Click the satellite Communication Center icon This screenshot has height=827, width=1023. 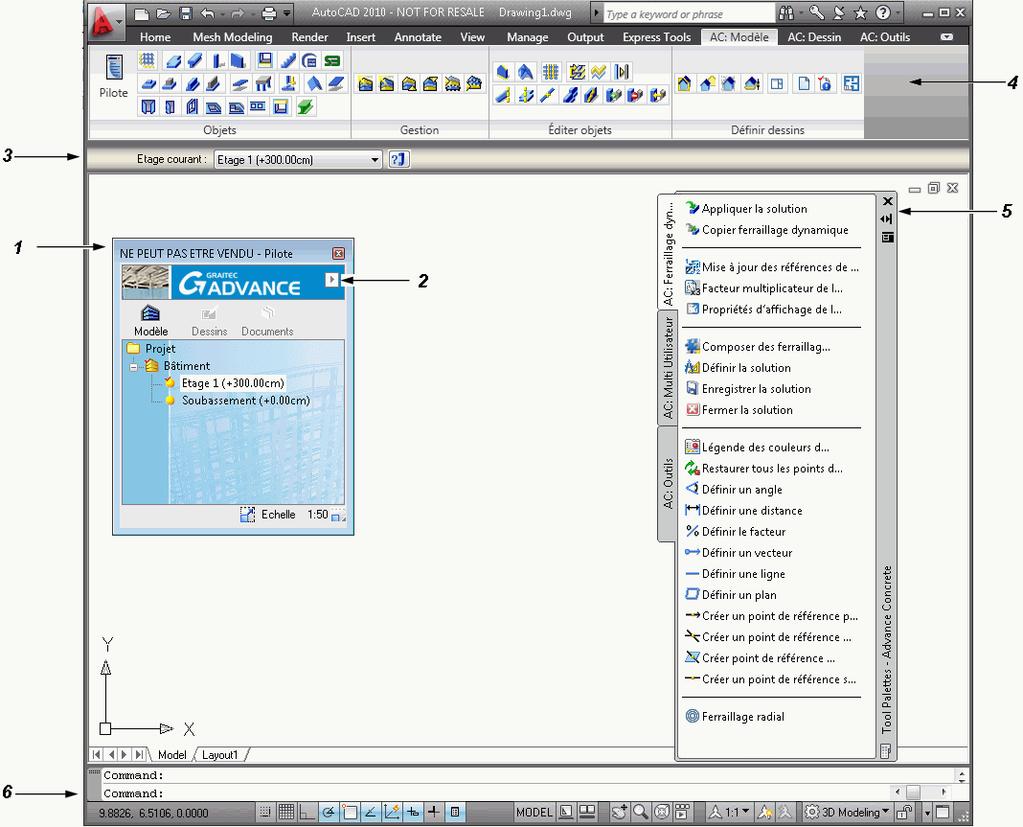(x=839, y=13)
